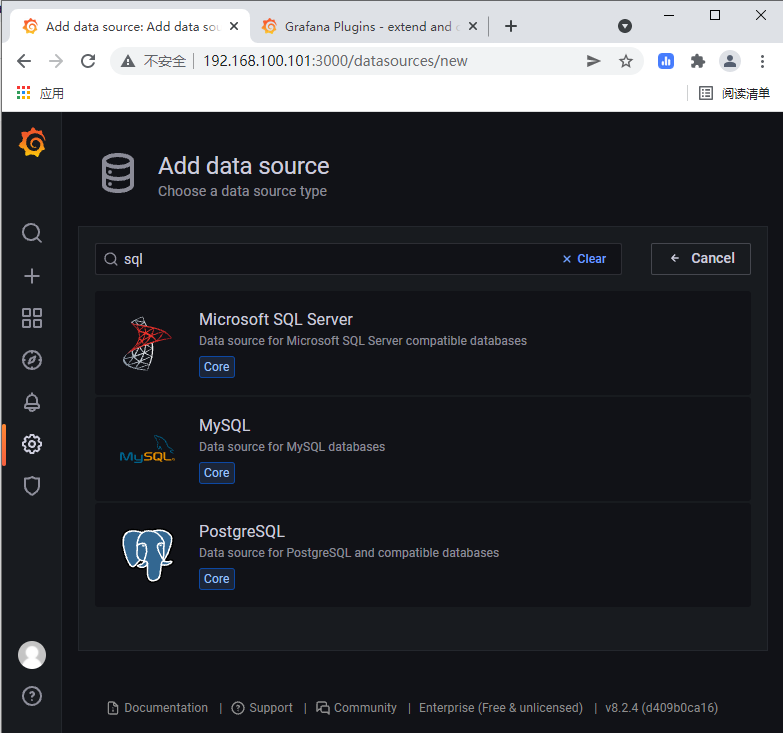
Task: Click the SQL Server compatible databases description
Action: [363, 341]
